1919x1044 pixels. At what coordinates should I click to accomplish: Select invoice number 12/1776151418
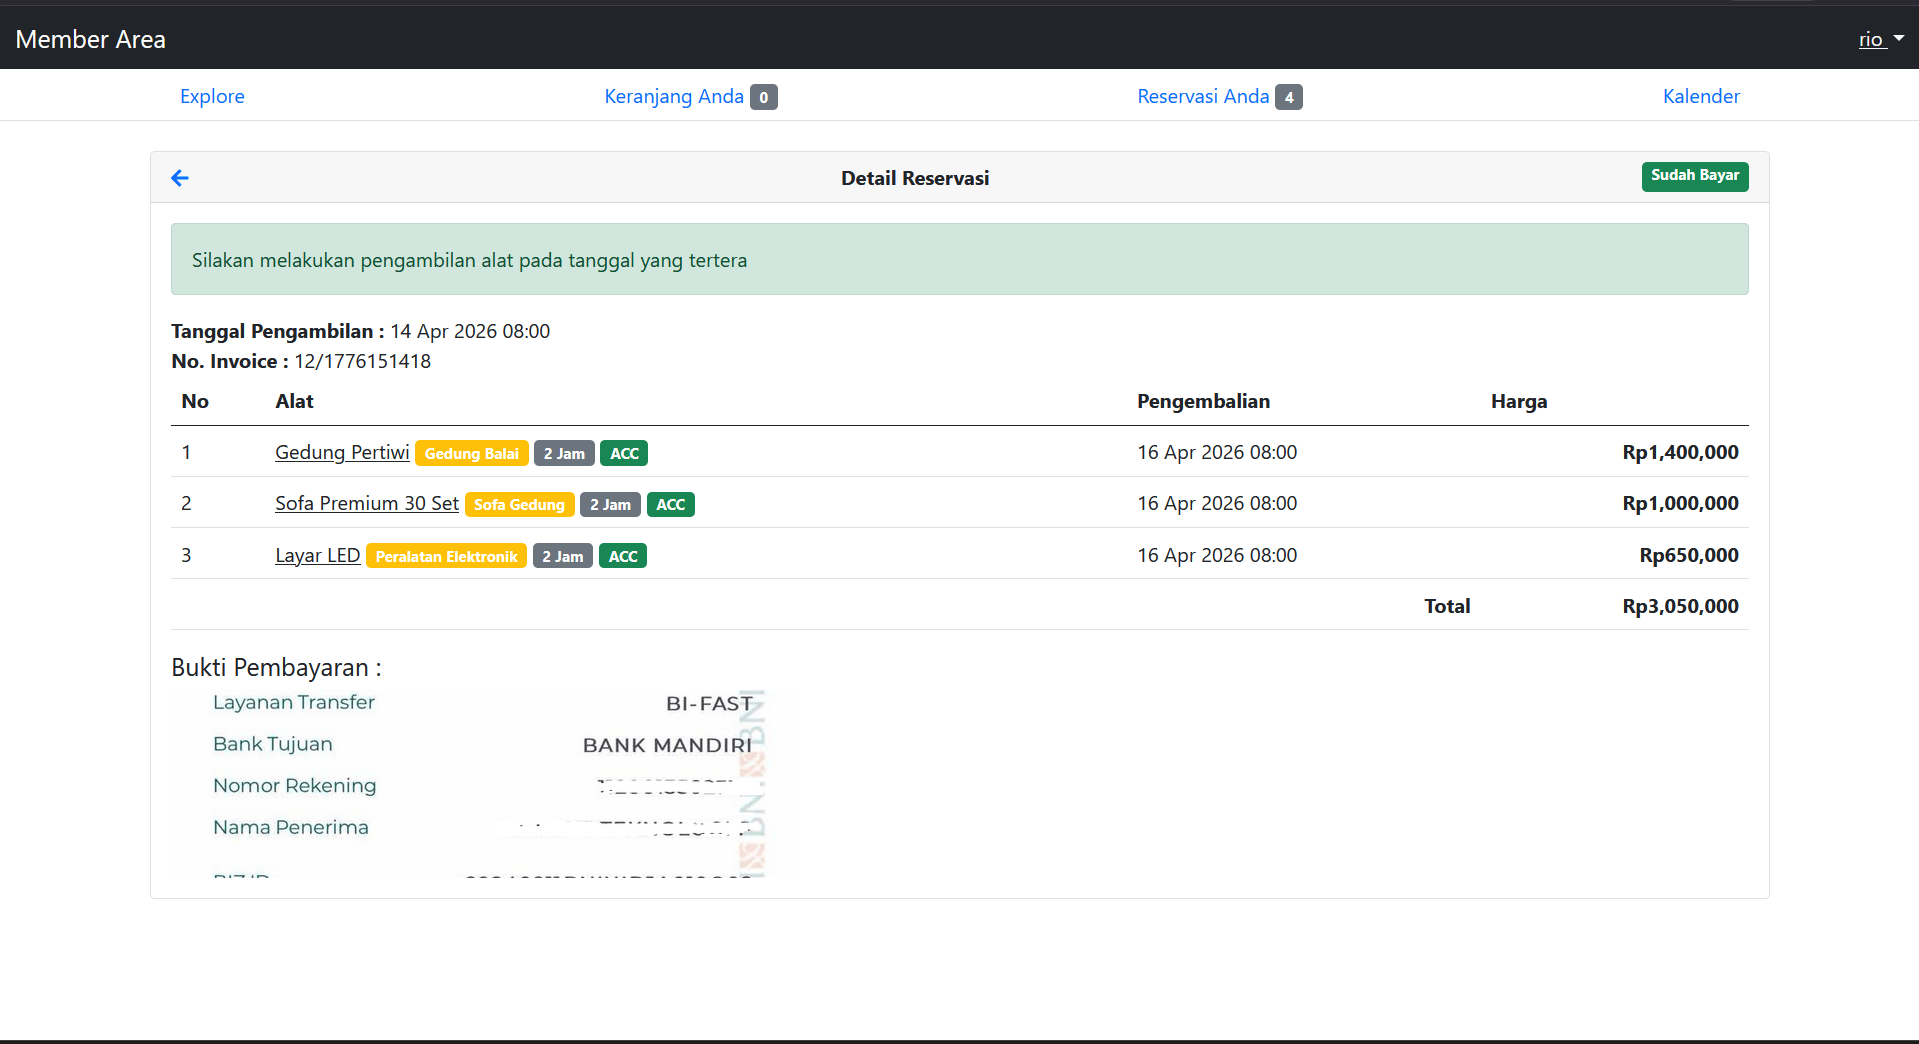(x=362, y=361)
